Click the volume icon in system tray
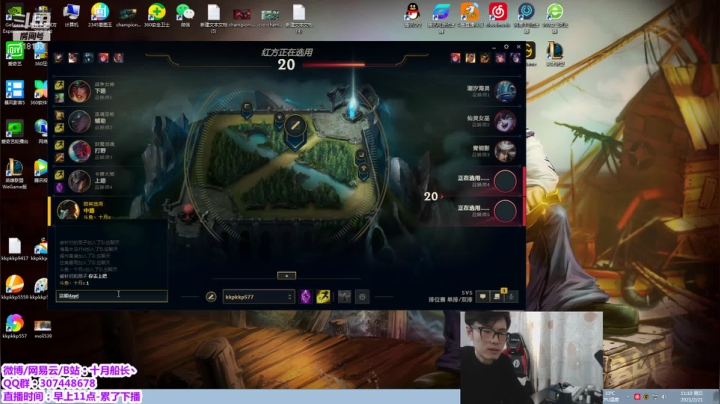This screenshot has width=720, height=404. (x=664, y=396)
